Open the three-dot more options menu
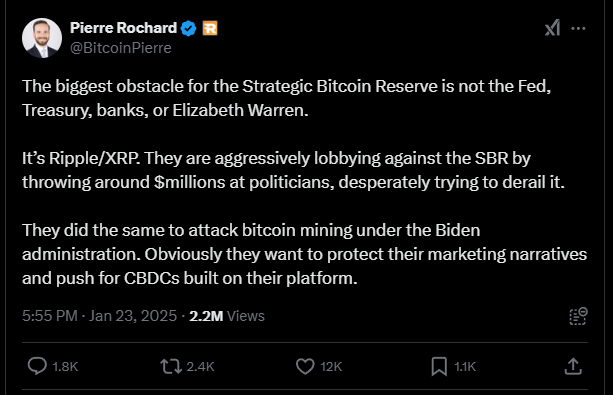This screenshot has width=613, height=395. tap(578, 28)
